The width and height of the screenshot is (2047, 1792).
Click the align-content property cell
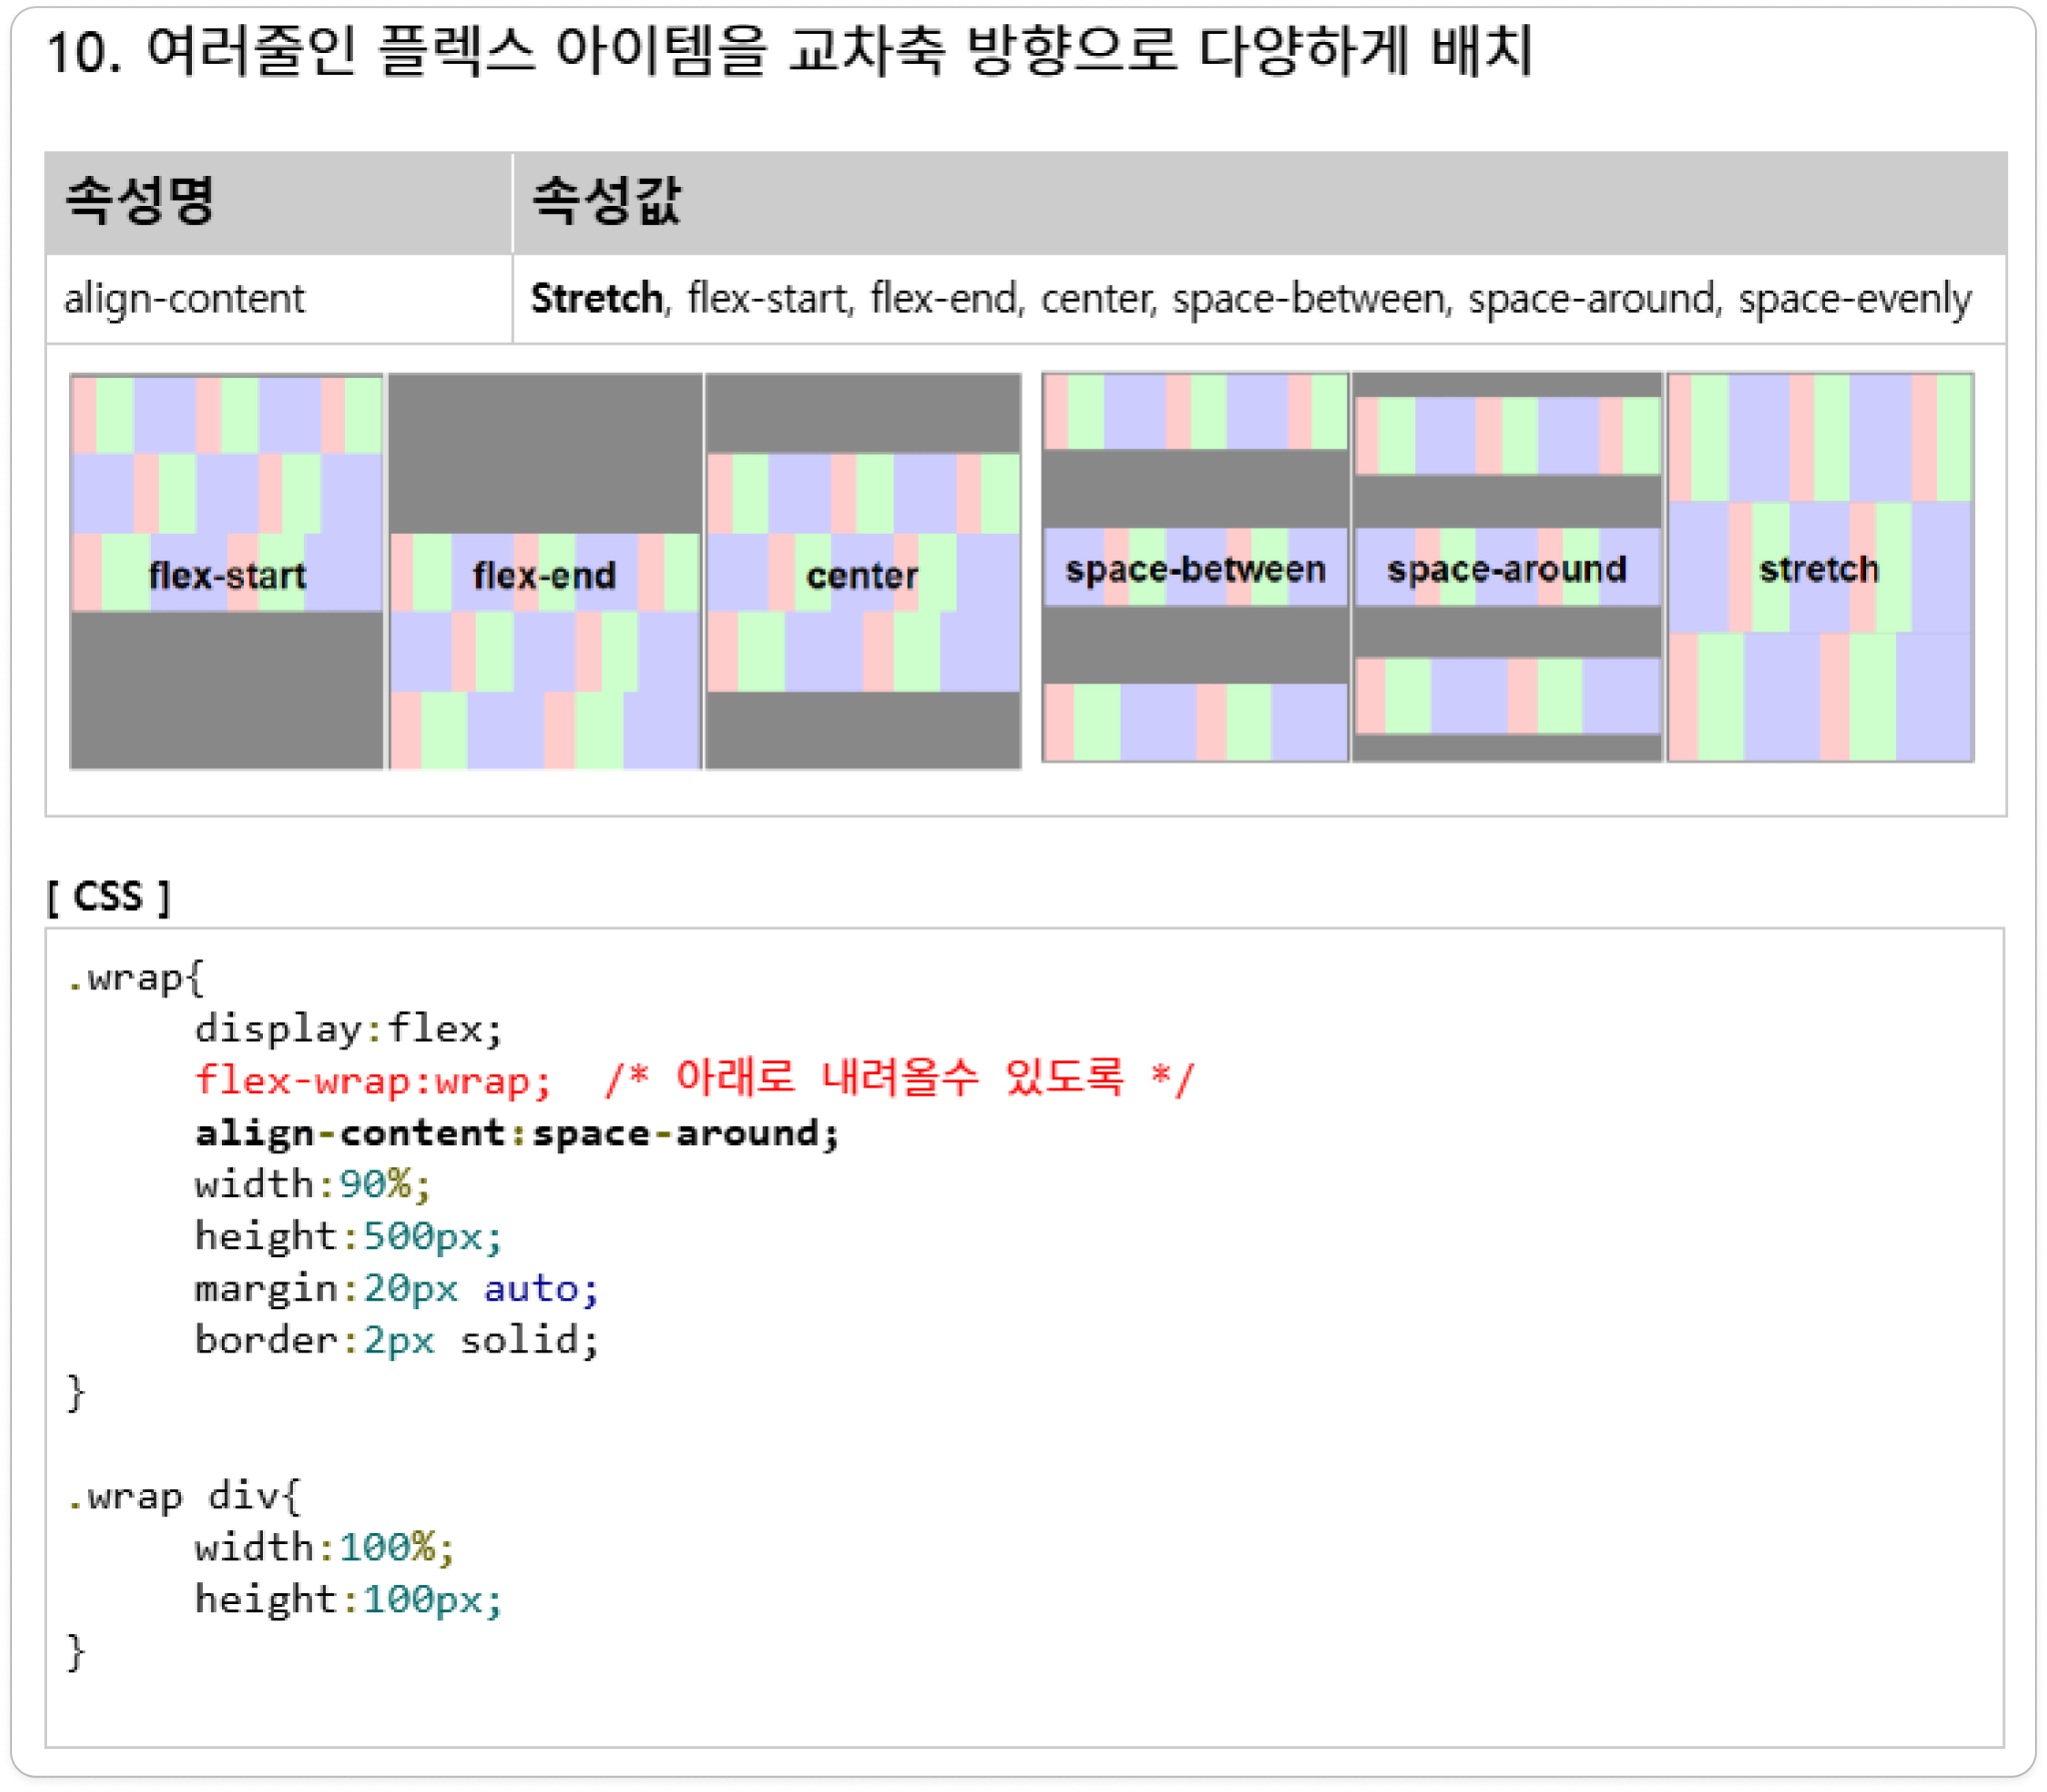184,299
